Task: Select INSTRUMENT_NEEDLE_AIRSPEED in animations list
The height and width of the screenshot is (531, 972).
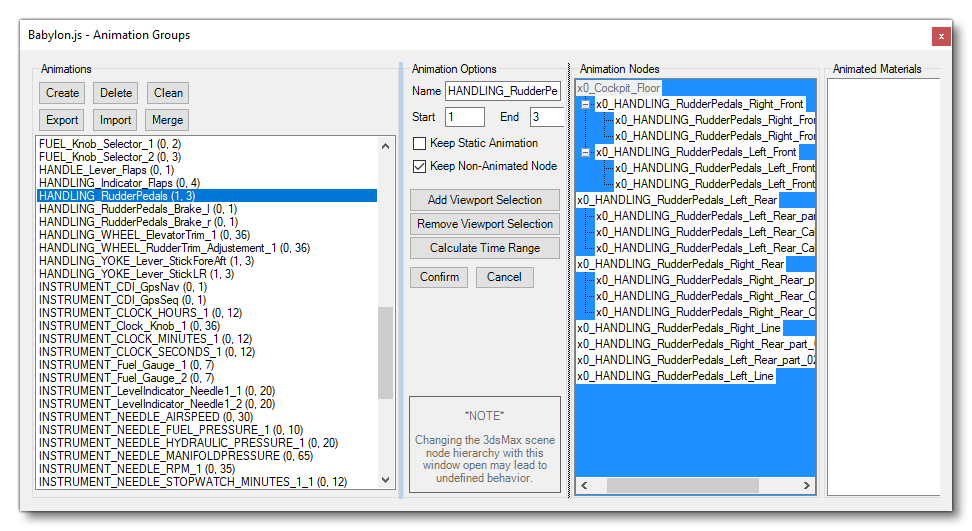Action: 145,417
